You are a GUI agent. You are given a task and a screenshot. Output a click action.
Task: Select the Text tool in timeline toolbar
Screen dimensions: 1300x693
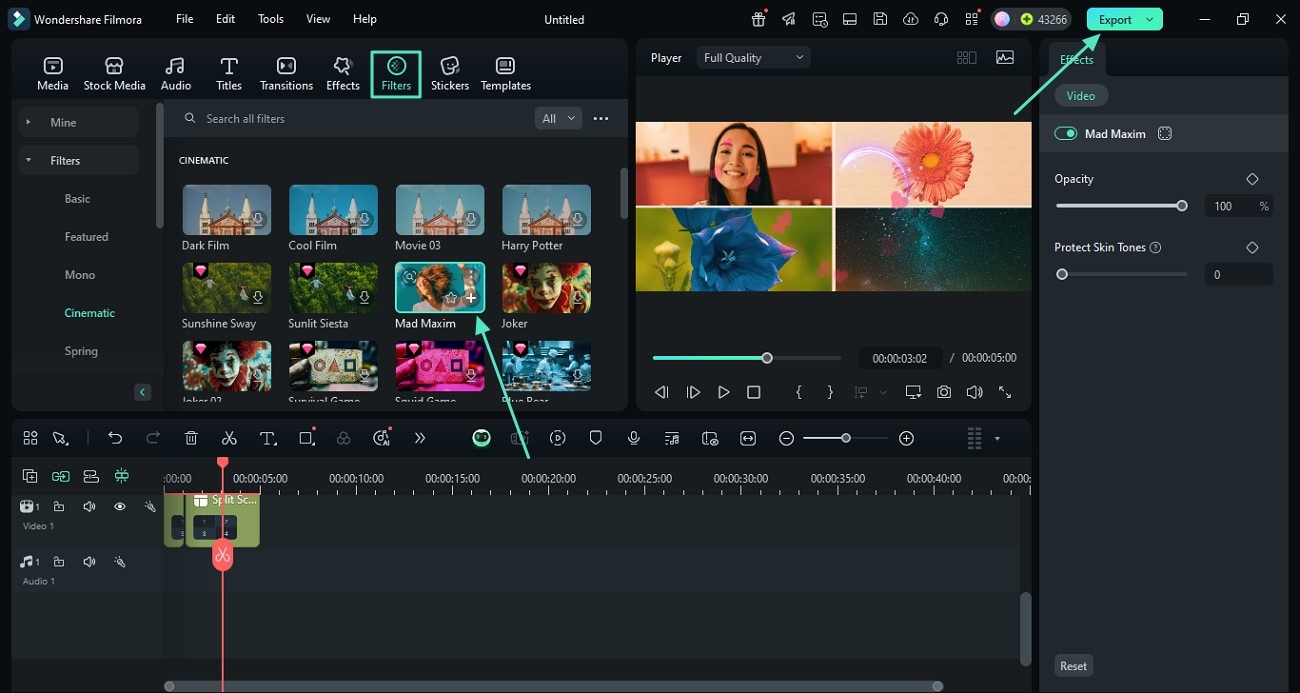click(268, 438)
